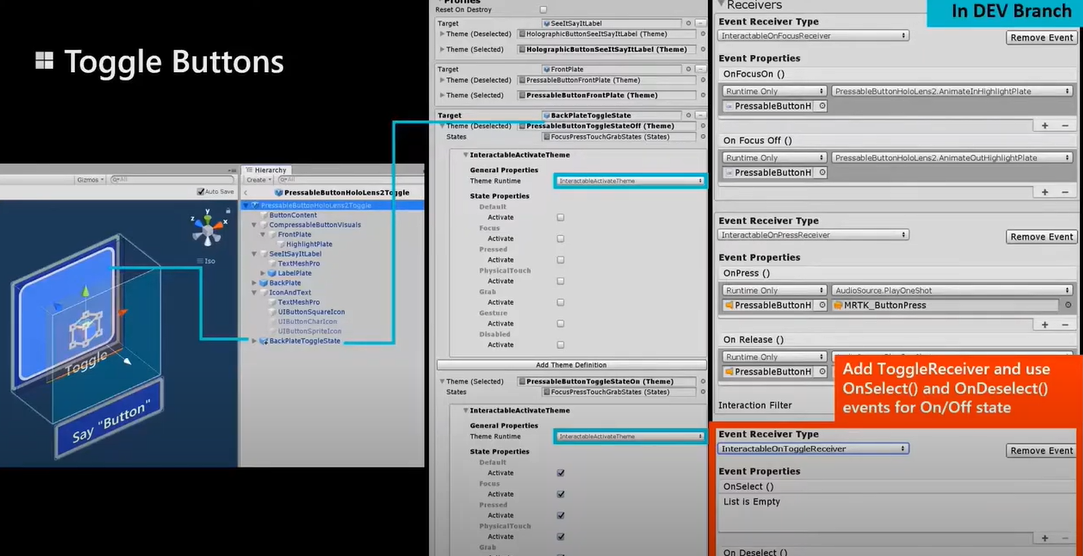Toggle PhysicalTouch Activate in selected theme
The image size is (1083, 556).
pos(560,537)
